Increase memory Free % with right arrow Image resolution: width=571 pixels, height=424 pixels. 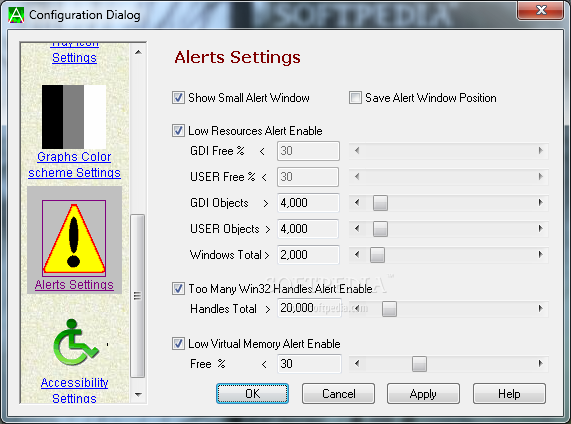[540, 363]
